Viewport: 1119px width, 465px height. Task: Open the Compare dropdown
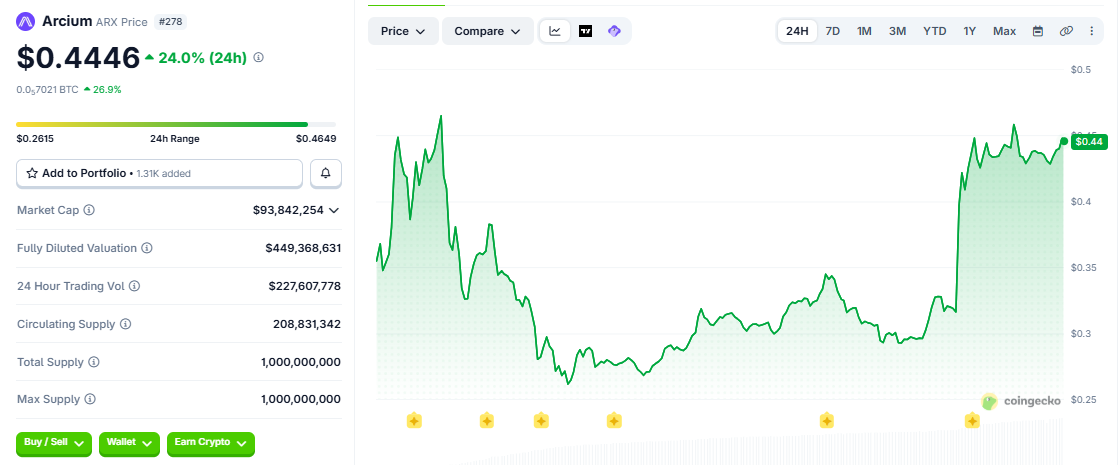[487, 31]
